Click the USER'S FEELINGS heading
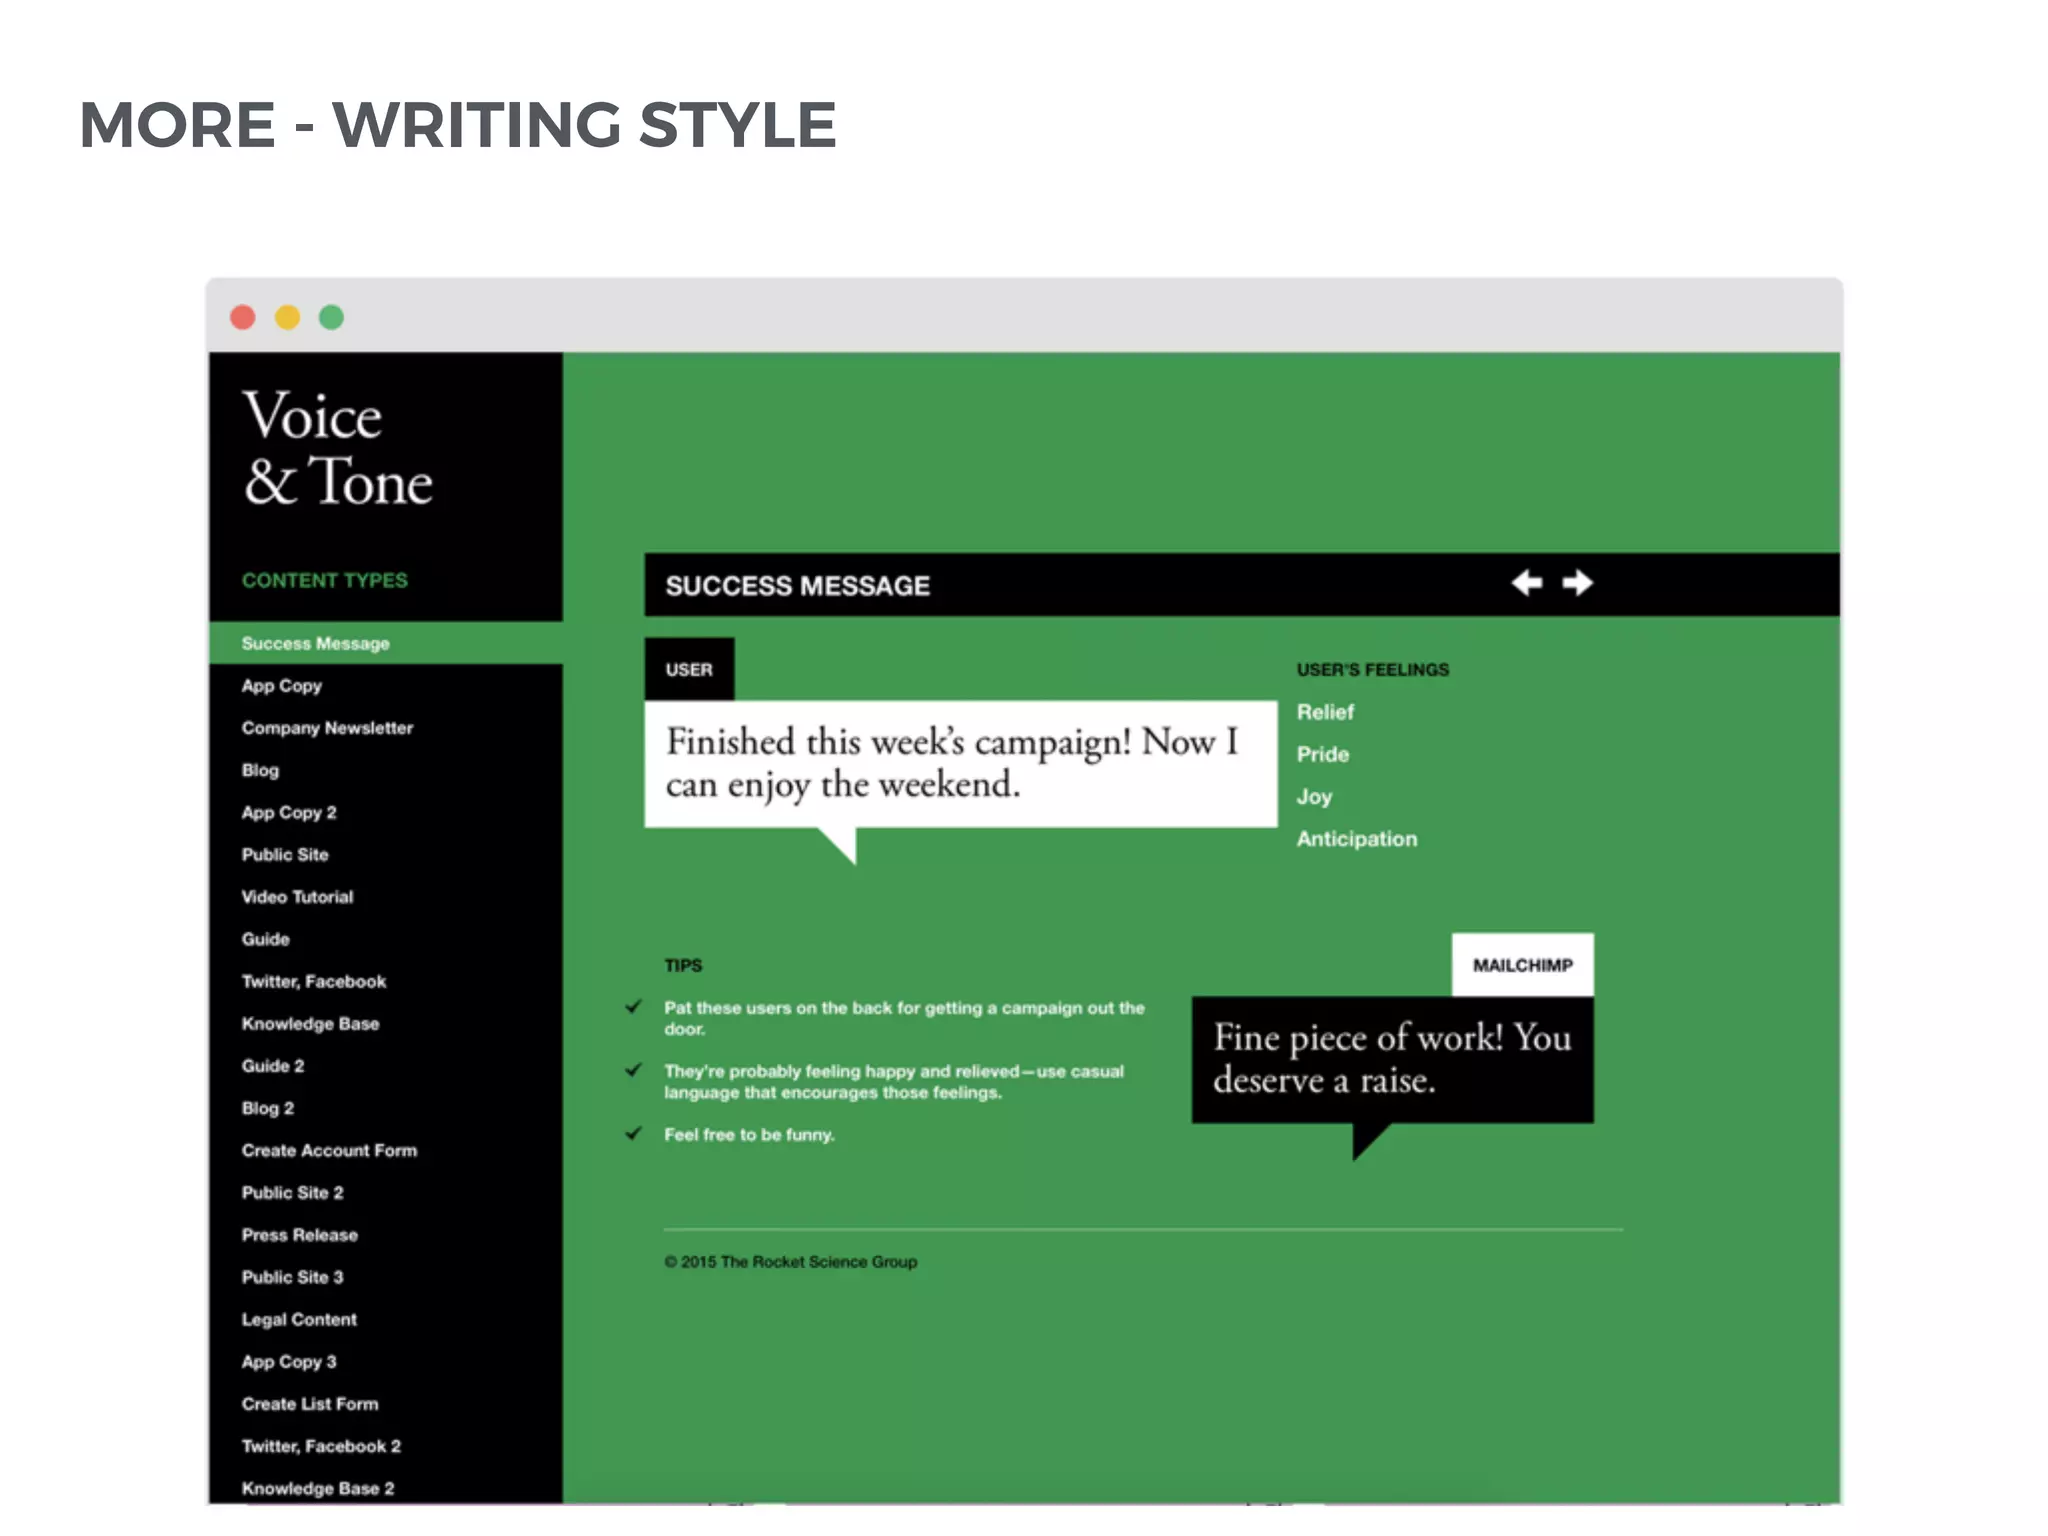2048x1536 pixels. coord(1372,670)
